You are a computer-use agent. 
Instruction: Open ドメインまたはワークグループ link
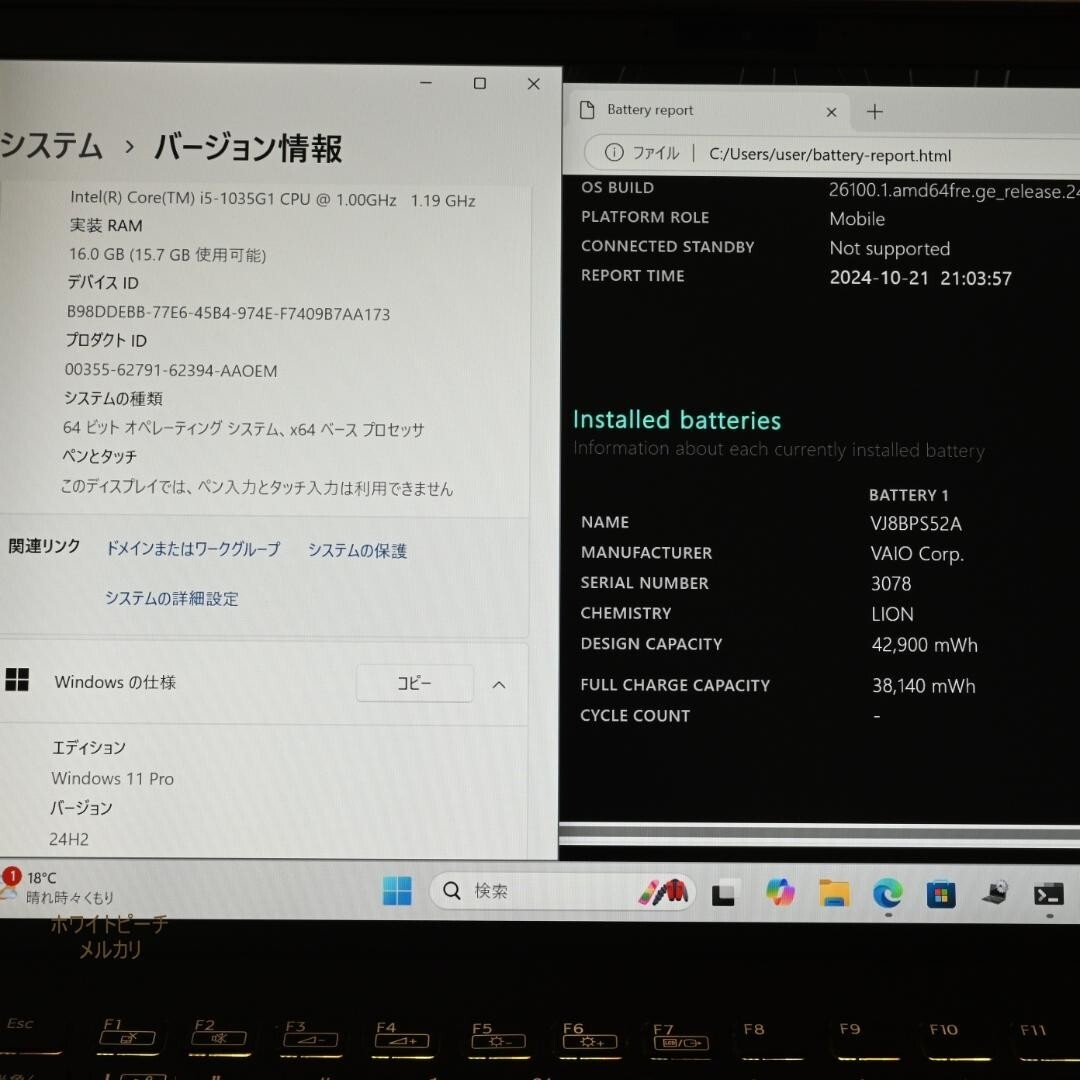pos(193,549)
